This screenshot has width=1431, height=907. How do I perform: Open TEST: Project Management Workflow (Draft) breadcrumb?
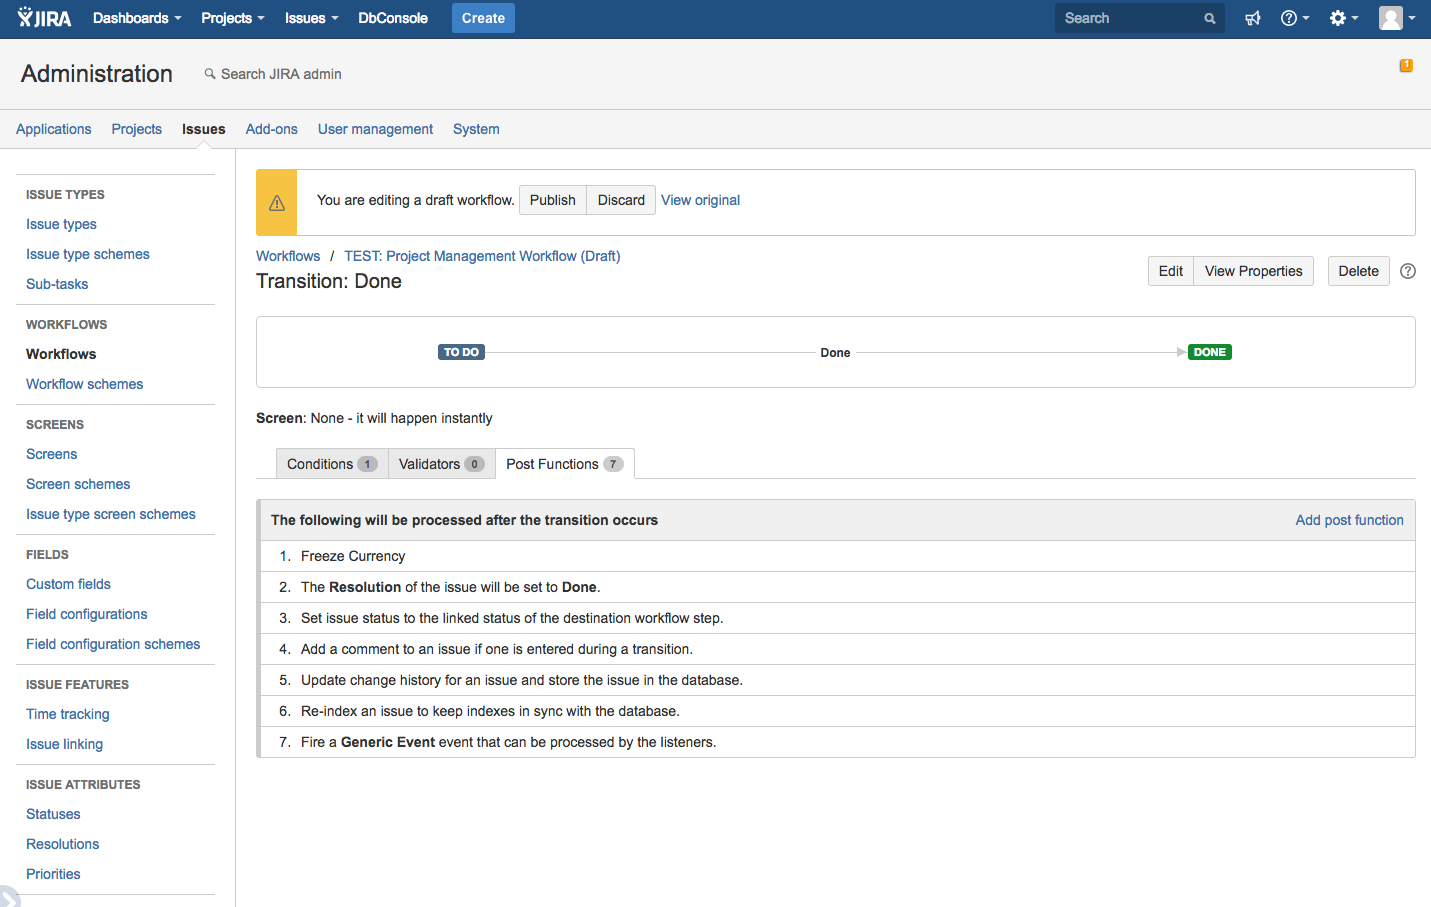482,256
